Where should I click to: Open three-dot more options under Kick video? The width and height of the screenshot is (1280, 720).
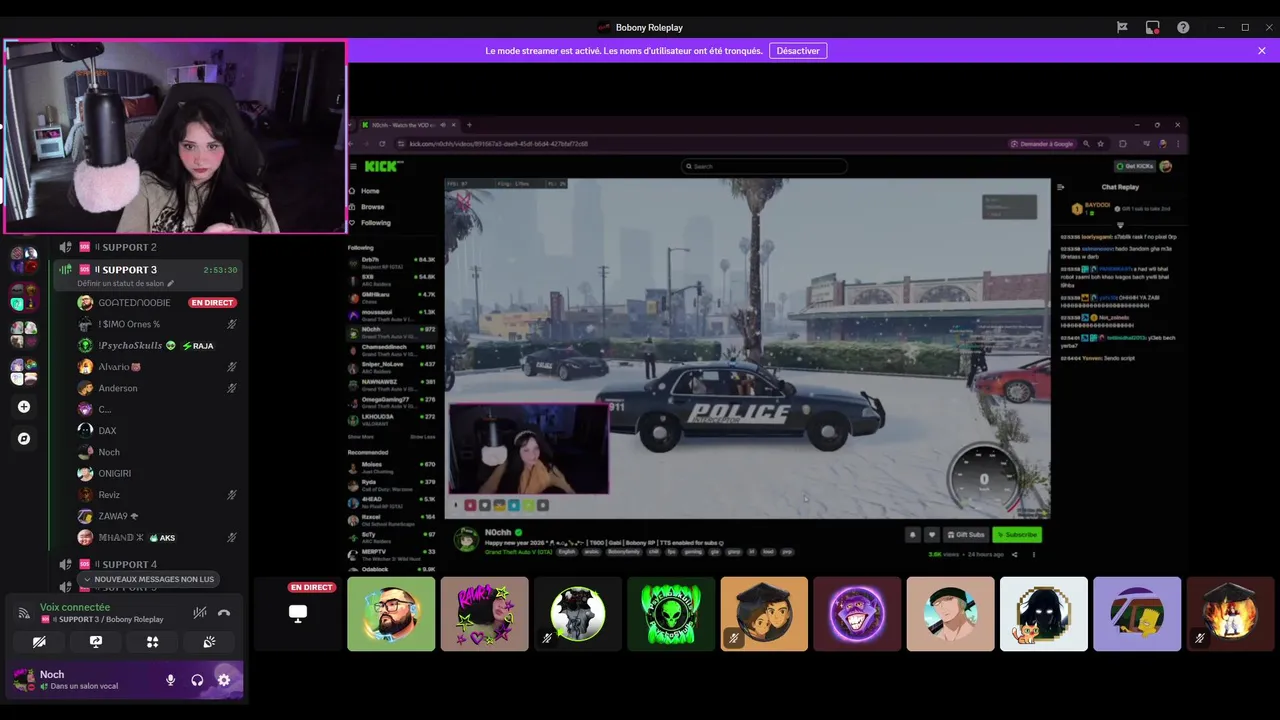point(1034,554)
